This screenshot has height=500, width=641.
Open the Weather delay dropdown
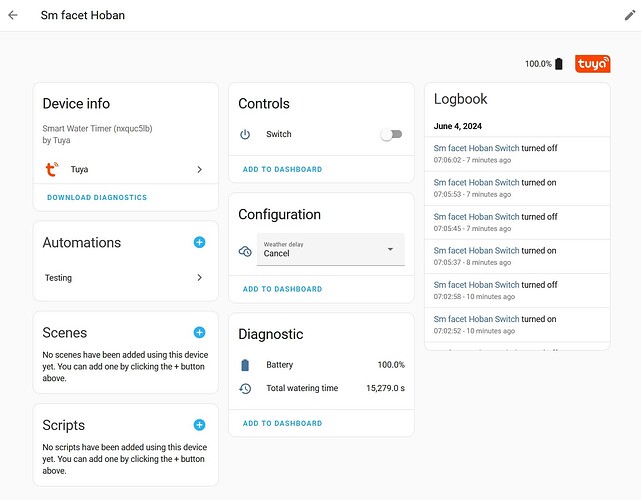tap(330, 249)
